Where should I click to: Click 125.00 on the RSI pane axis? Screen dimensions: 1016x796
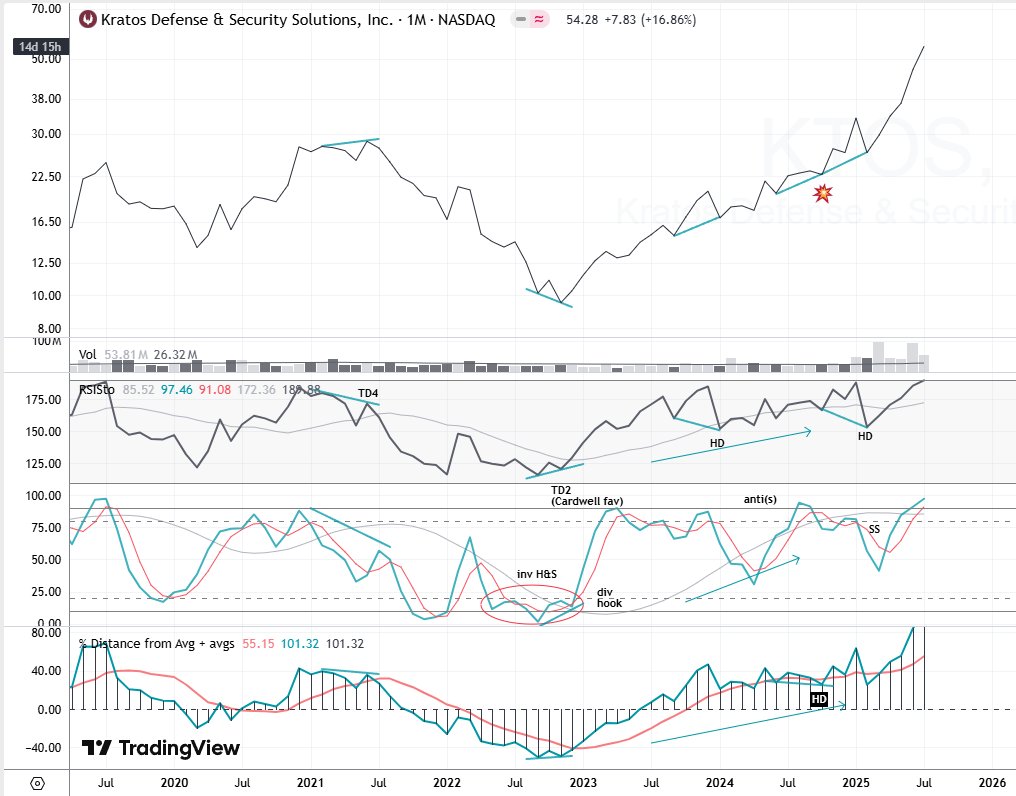(43, 463)
